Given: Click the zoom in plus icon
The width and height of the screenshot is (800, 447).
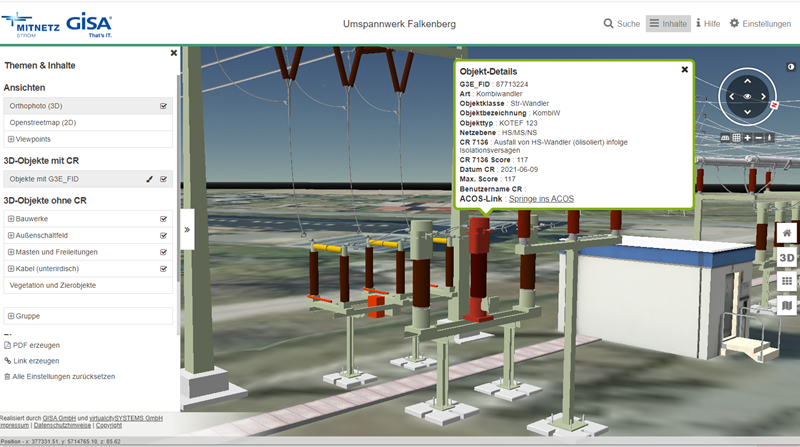Looking at the screenshot, I should [x=747, y=137].
